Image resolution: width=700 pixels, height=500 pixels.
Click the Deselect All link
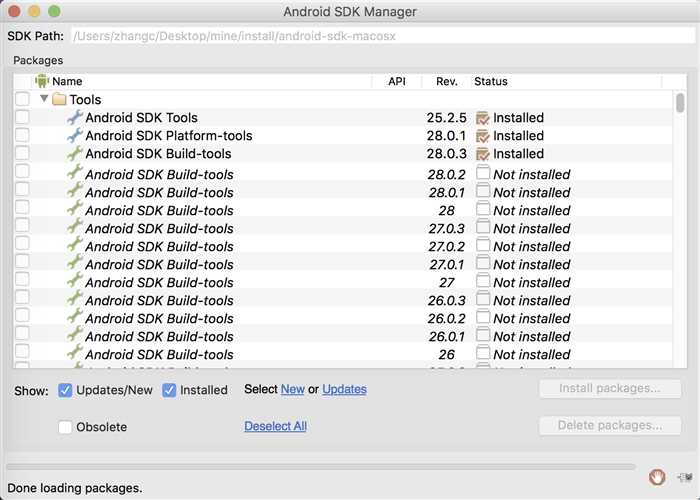pos(275,426)
